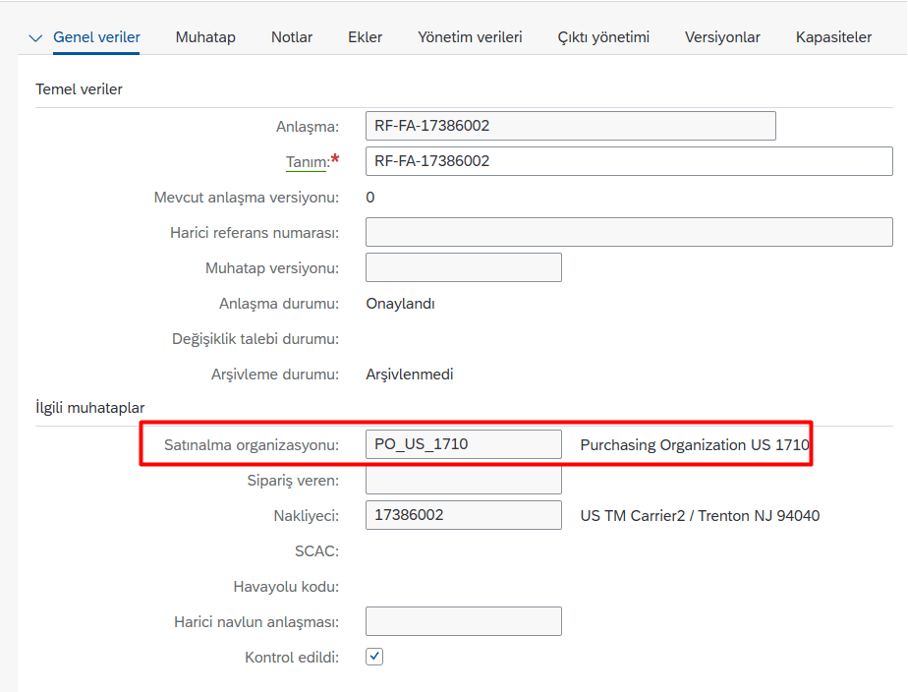Select the Kapasiteler tab
This screenshot has width=908, height=692.
point(833,37)
